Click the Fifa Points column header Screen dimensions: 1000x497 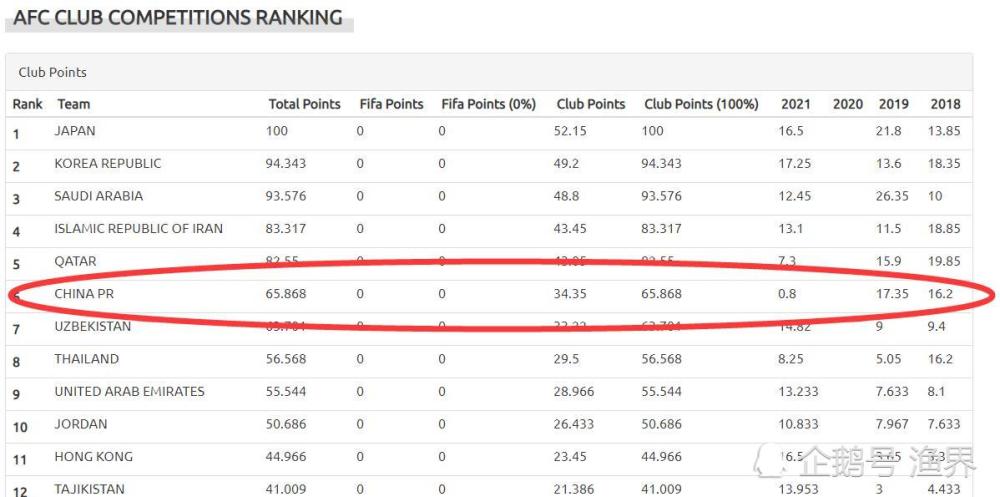(392, 104)
